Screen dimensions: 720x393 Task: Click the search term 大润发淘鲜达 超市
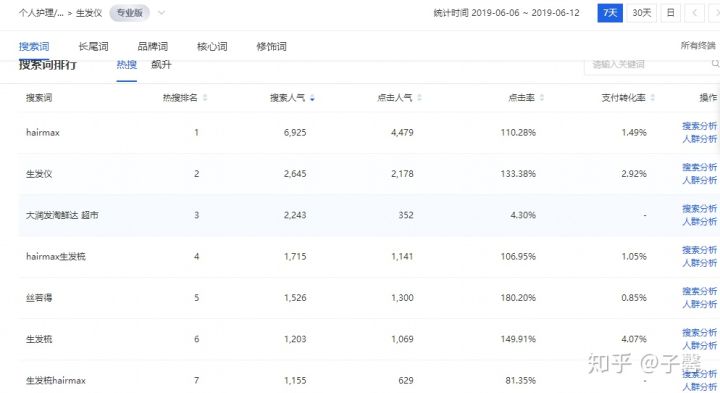point(62,215)
